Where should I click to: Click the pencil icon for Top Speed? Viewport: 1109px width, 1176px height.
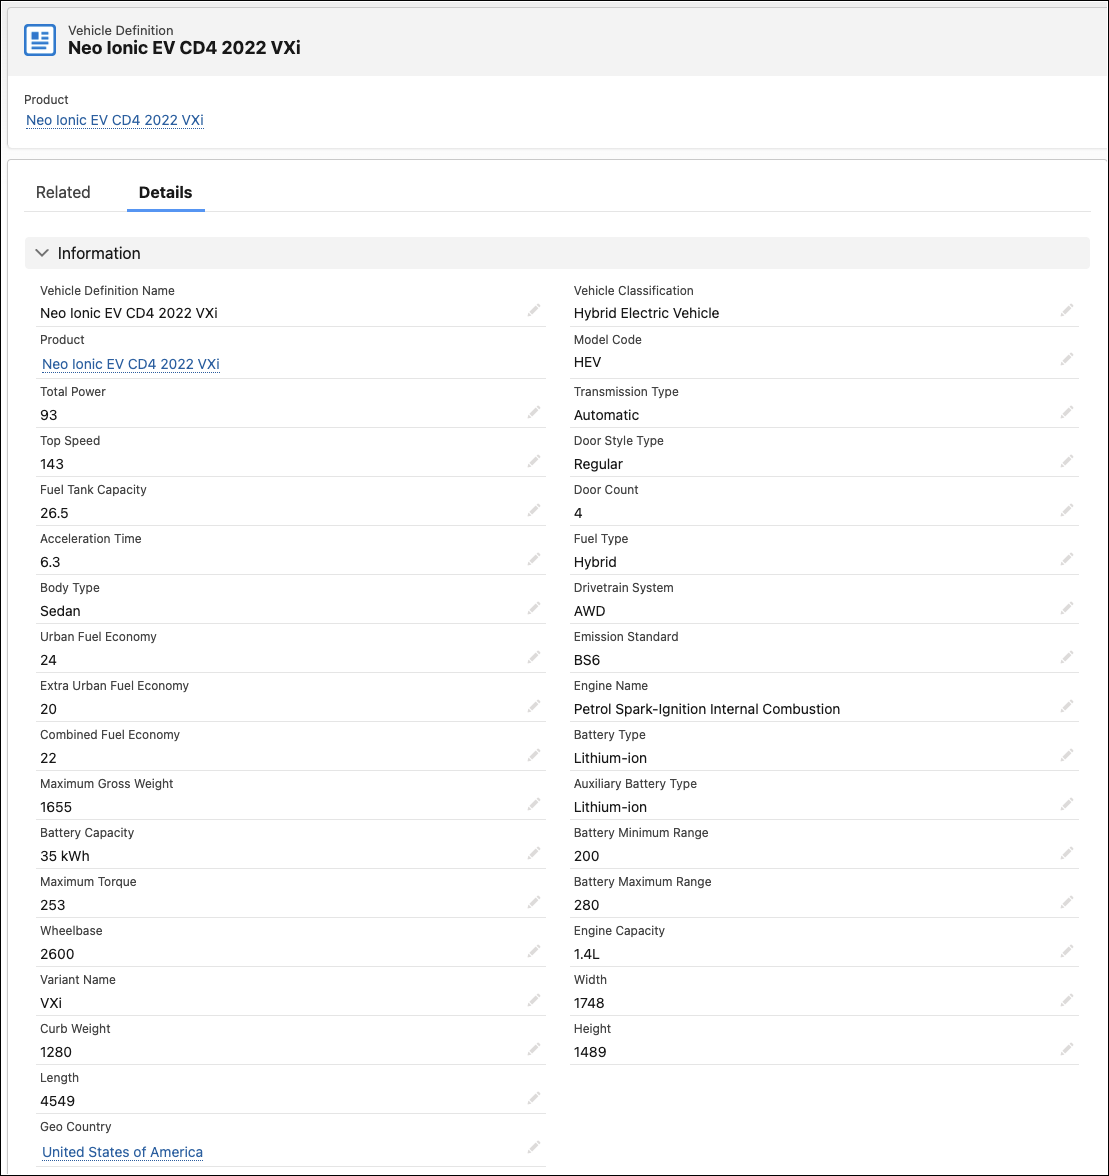click(x=534, y=460)
